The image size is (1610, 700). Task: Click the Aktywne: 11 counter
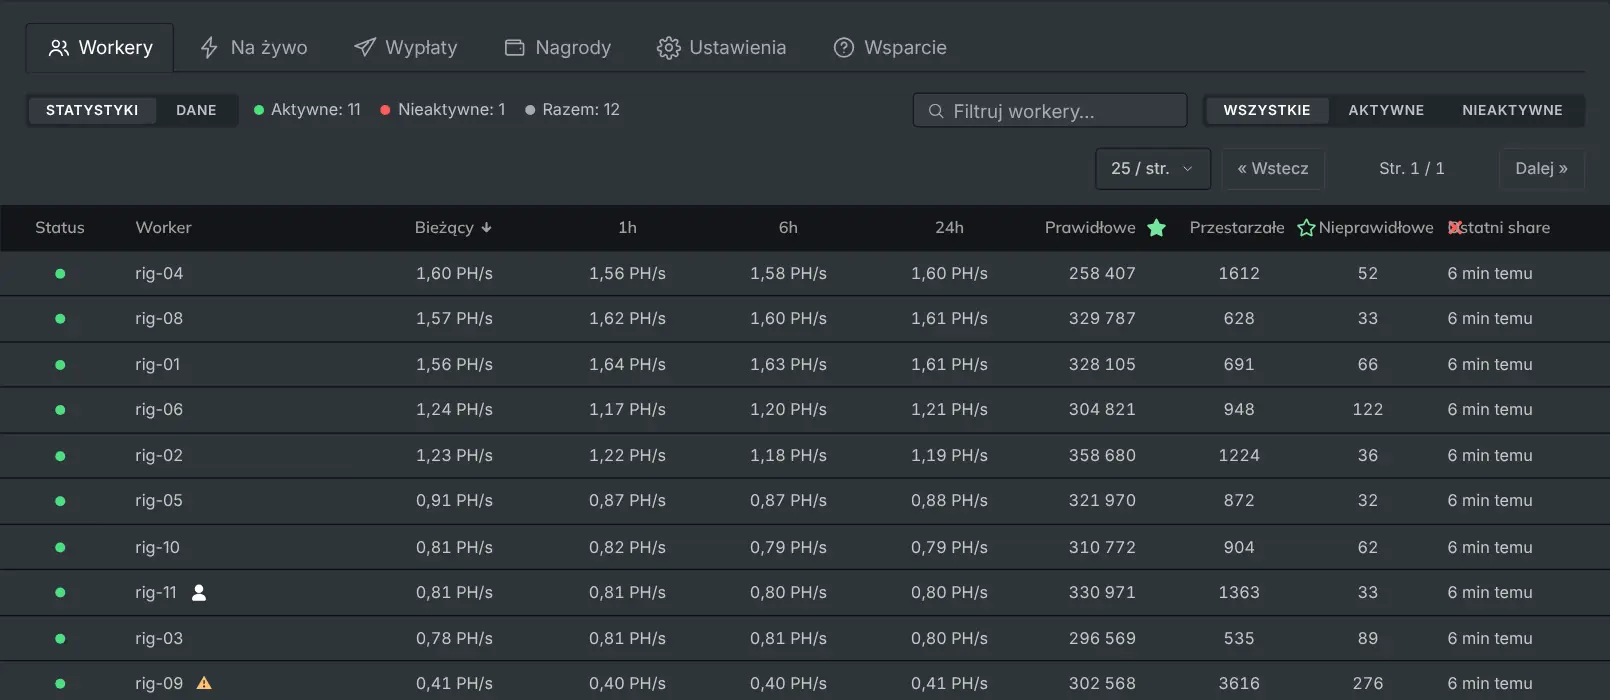click(307, 110)
